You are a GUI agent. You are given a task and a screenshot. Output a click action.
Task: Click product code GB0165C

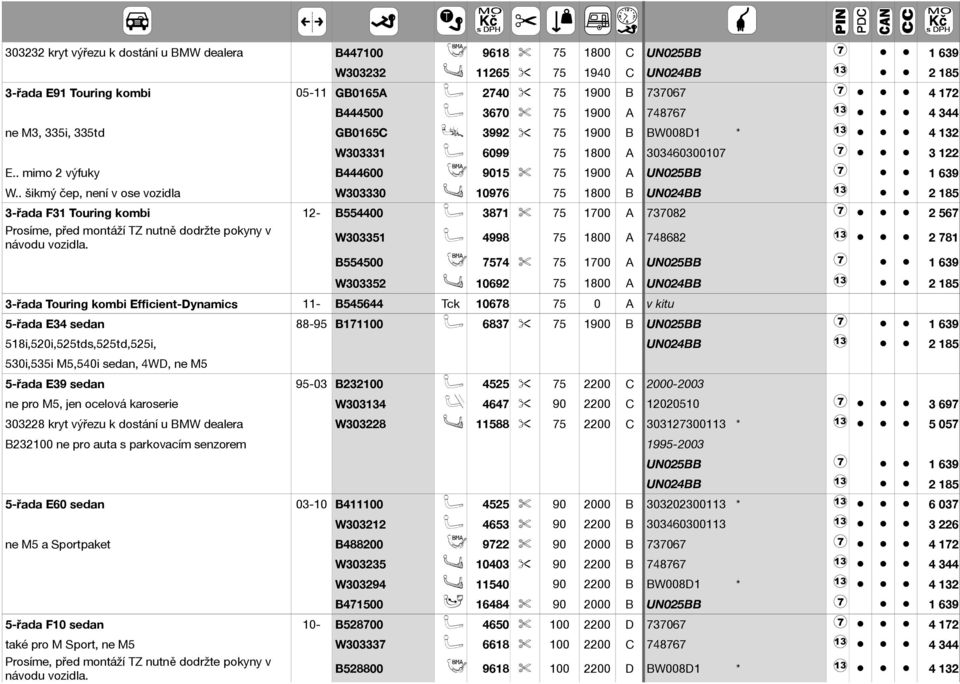pyautogui.click(x=361, y=133)
